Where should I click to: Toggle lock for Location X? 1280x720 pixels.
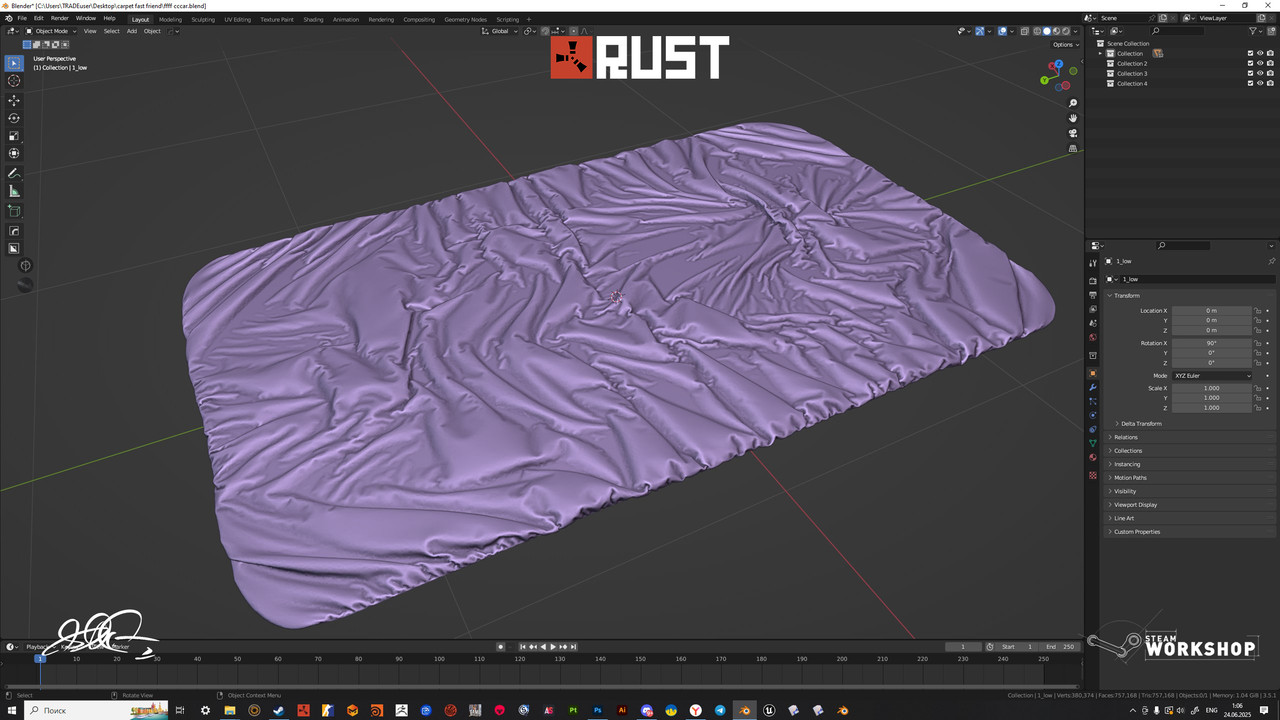coord(1258,311)
